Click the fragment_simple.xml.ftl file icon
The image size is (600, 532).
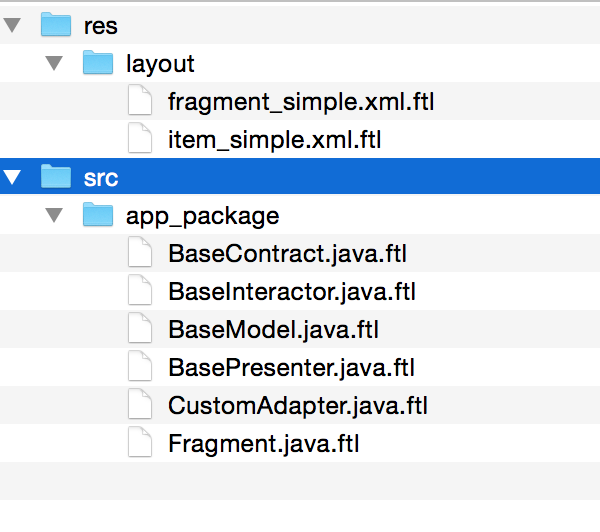(x=140, y=101)
